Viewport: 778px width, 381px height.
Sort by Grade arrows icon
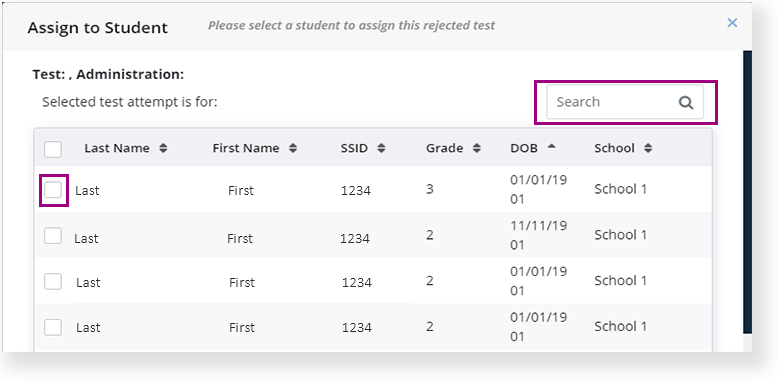(477, 148)
